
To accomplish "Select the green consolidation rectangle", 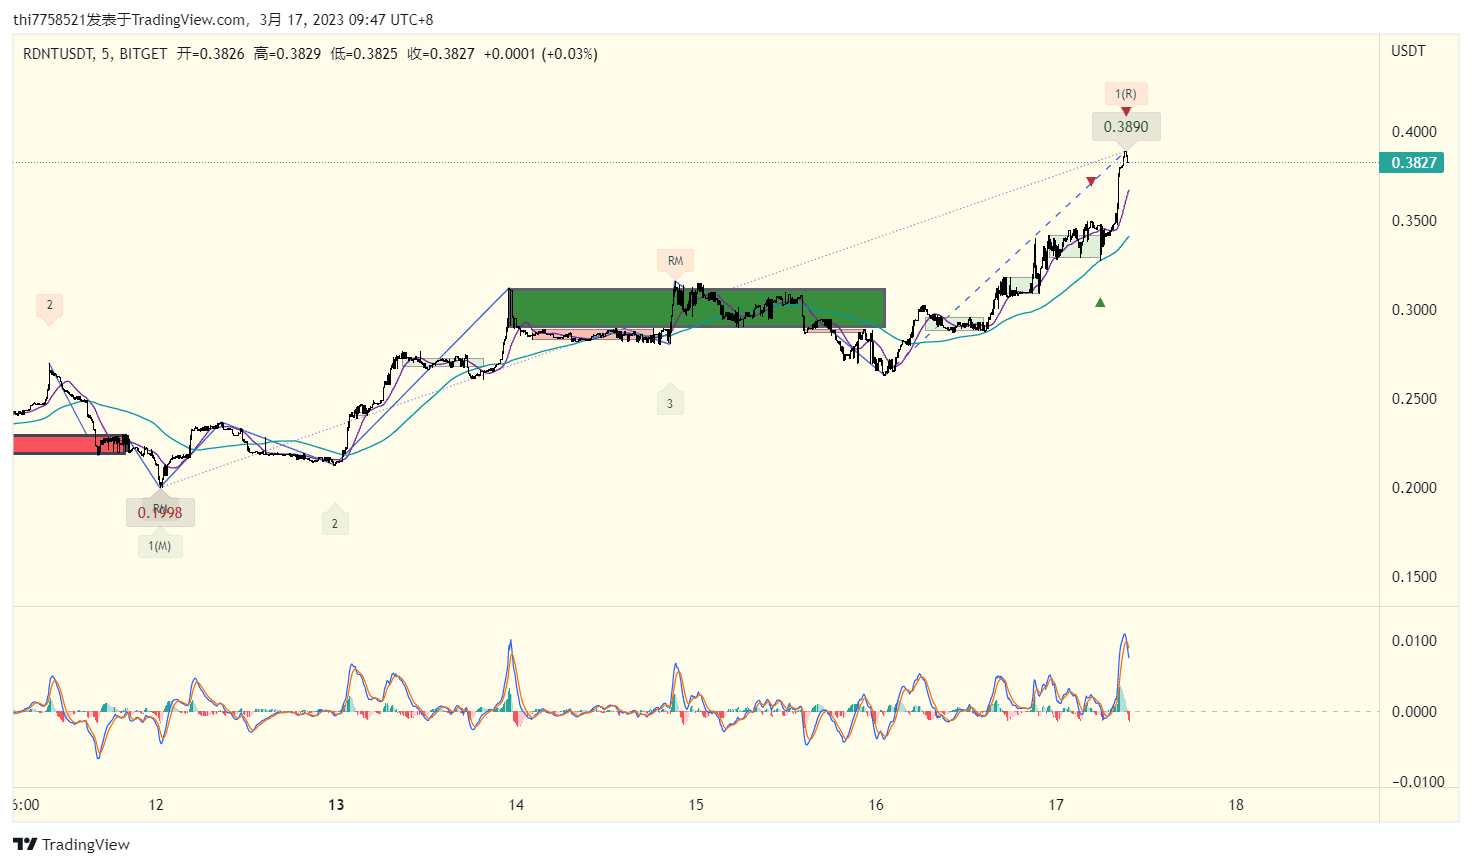I will (x=697, y=308).
